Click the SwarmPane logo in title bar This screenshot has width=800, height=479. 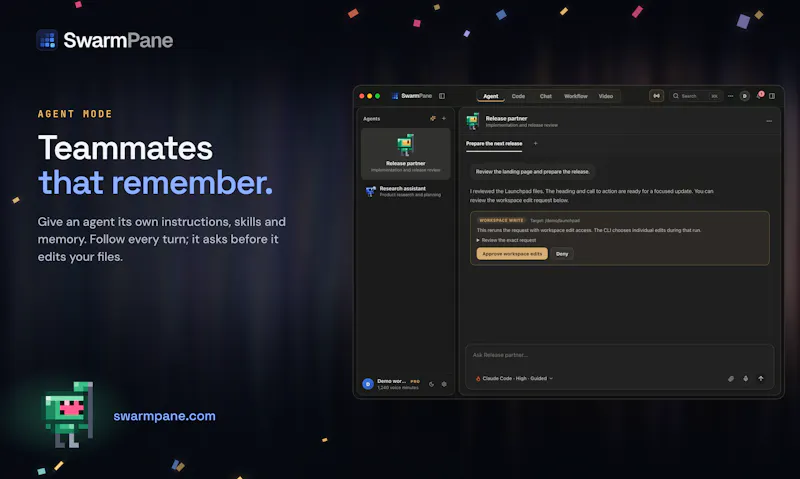(412, 96)
